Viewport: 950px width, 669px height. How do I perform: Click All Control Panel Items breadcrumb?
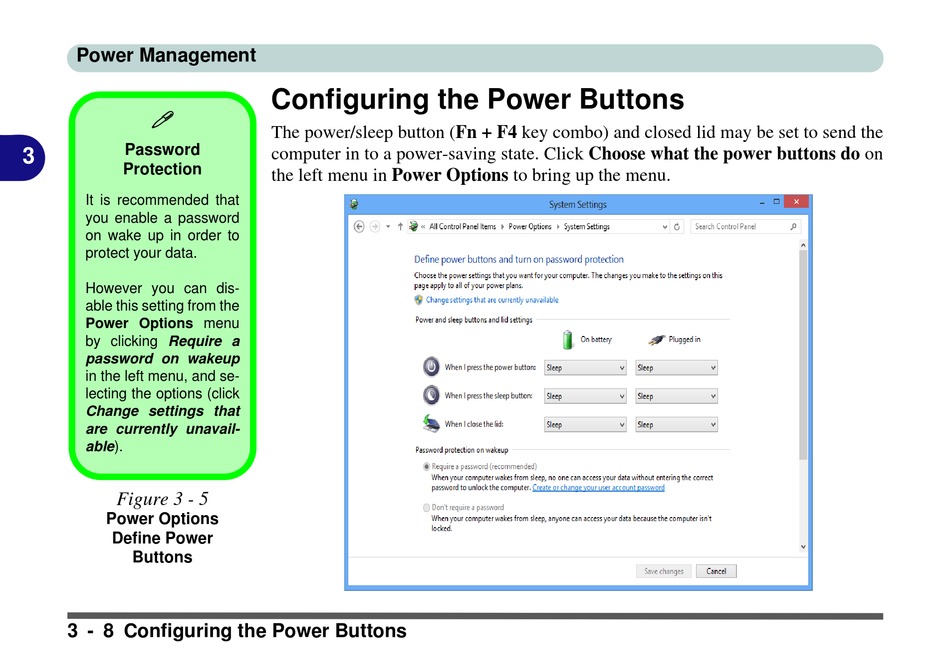(462, 227)
